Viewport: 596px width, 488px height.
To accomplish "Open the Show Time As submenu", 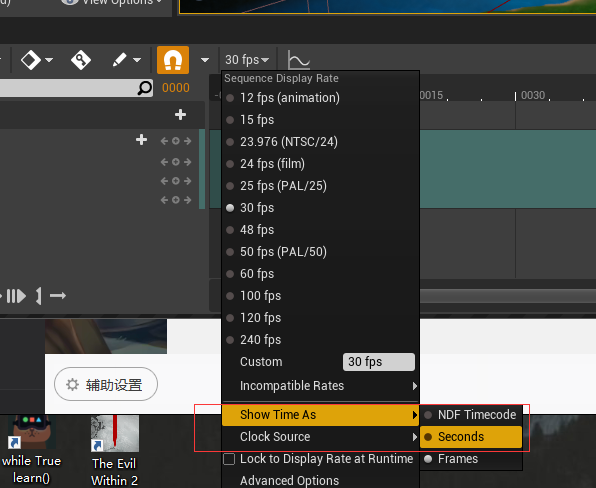I will coord(320,415).
